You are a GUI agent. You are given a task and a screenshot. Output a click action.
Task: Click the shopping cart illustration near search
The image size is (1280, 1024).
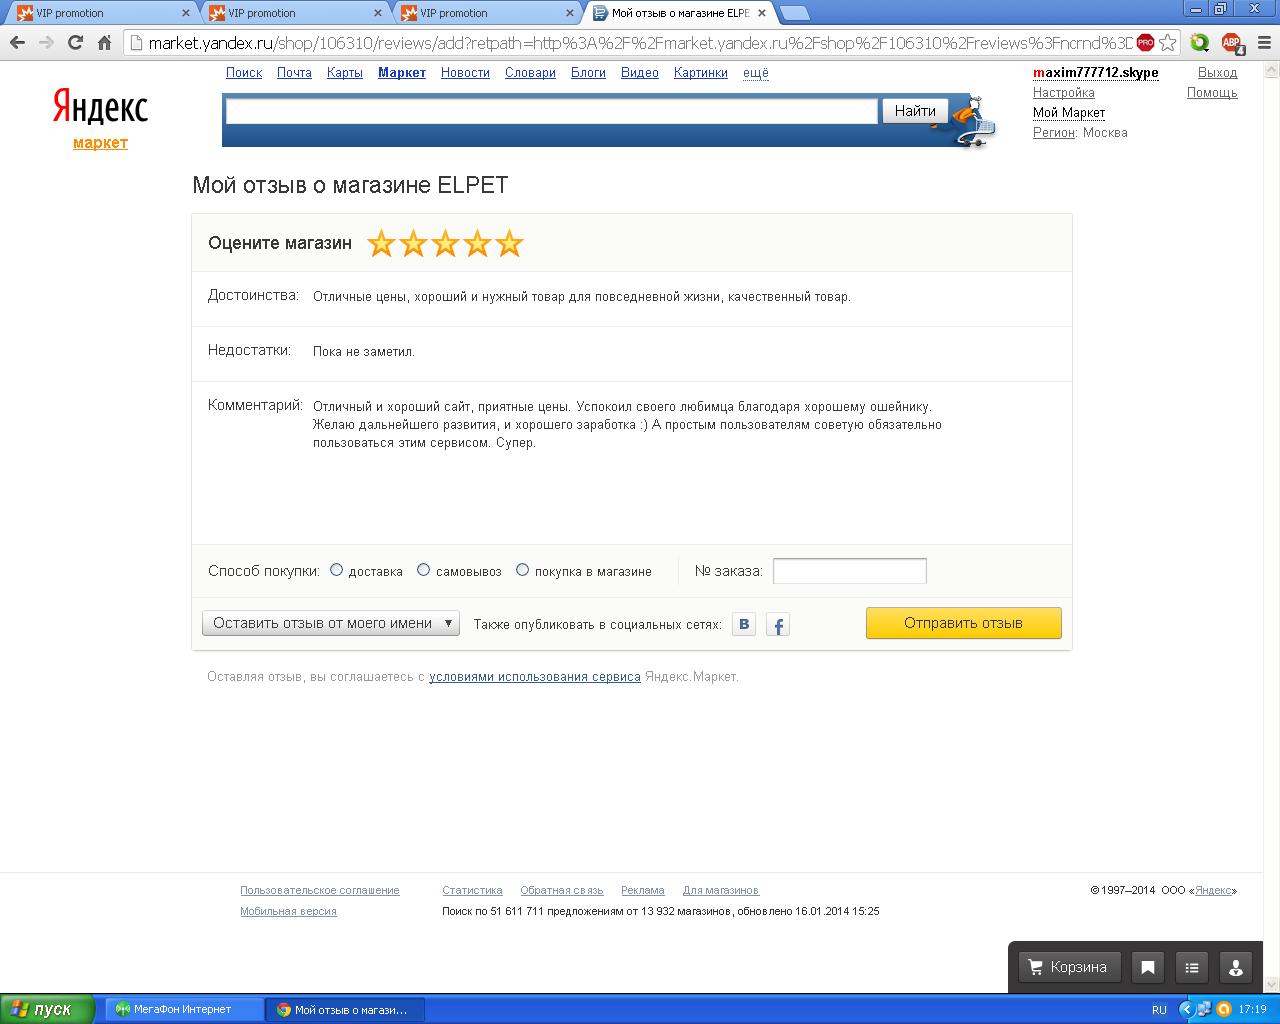click(x=970, y=122)
